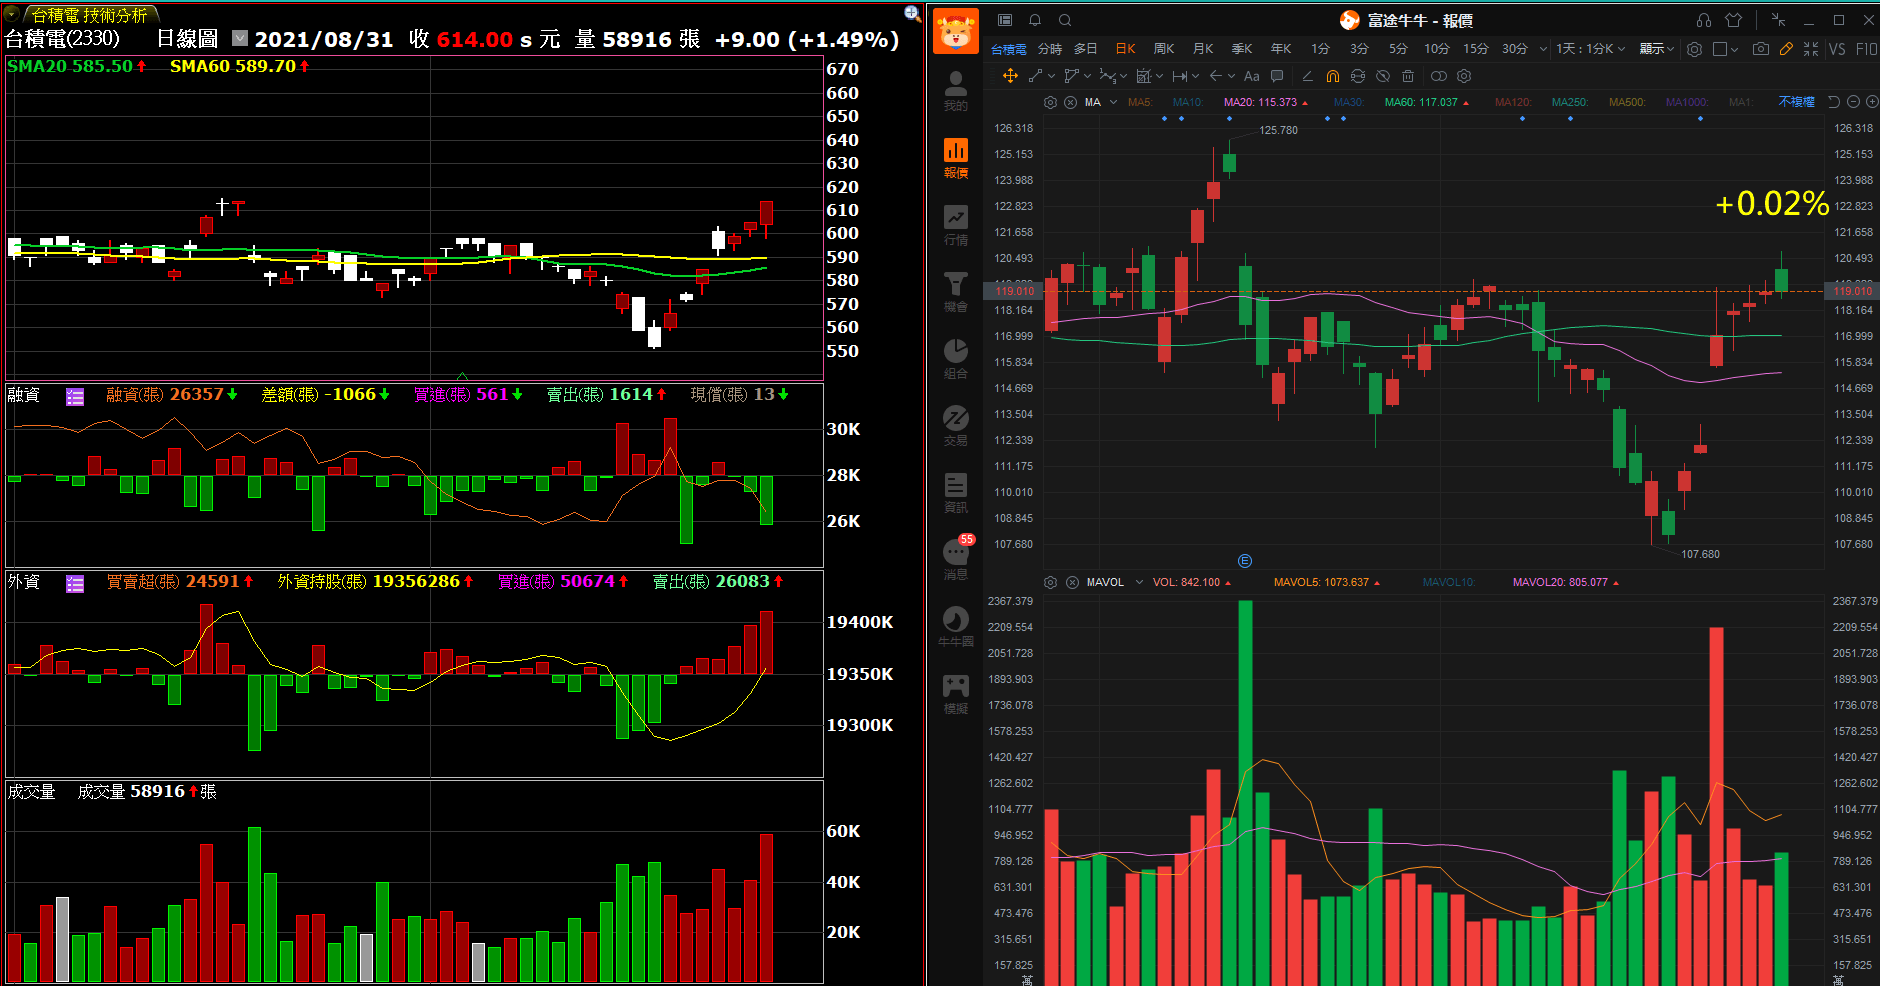Click the shrink fullscreen arrows icon in toolbar
The width and height of the screenshot is (1880, 986).
point(1811,48)
